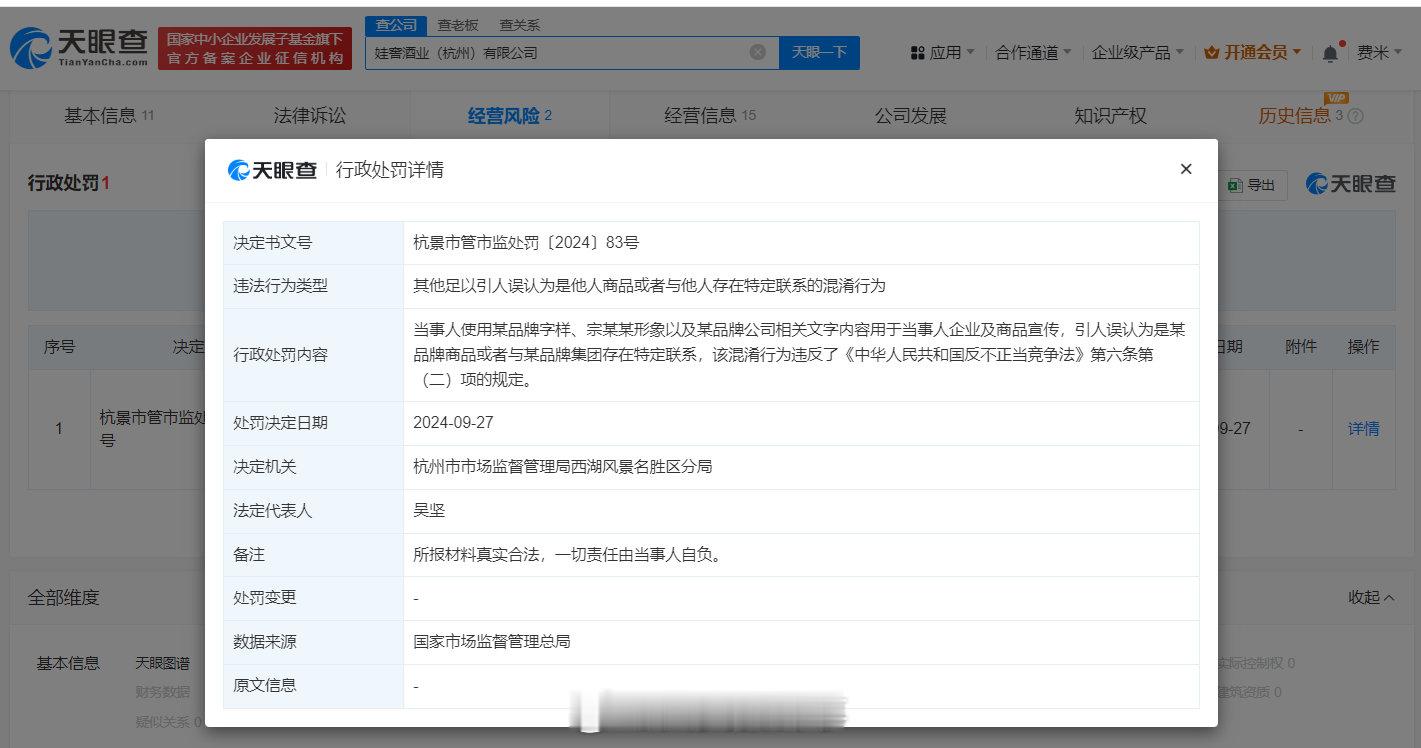Image resolution: width=1421 pixels, height=748 pixels.
Task: Open the 费米 user account dropdown
Action: tap(1380, 52)
